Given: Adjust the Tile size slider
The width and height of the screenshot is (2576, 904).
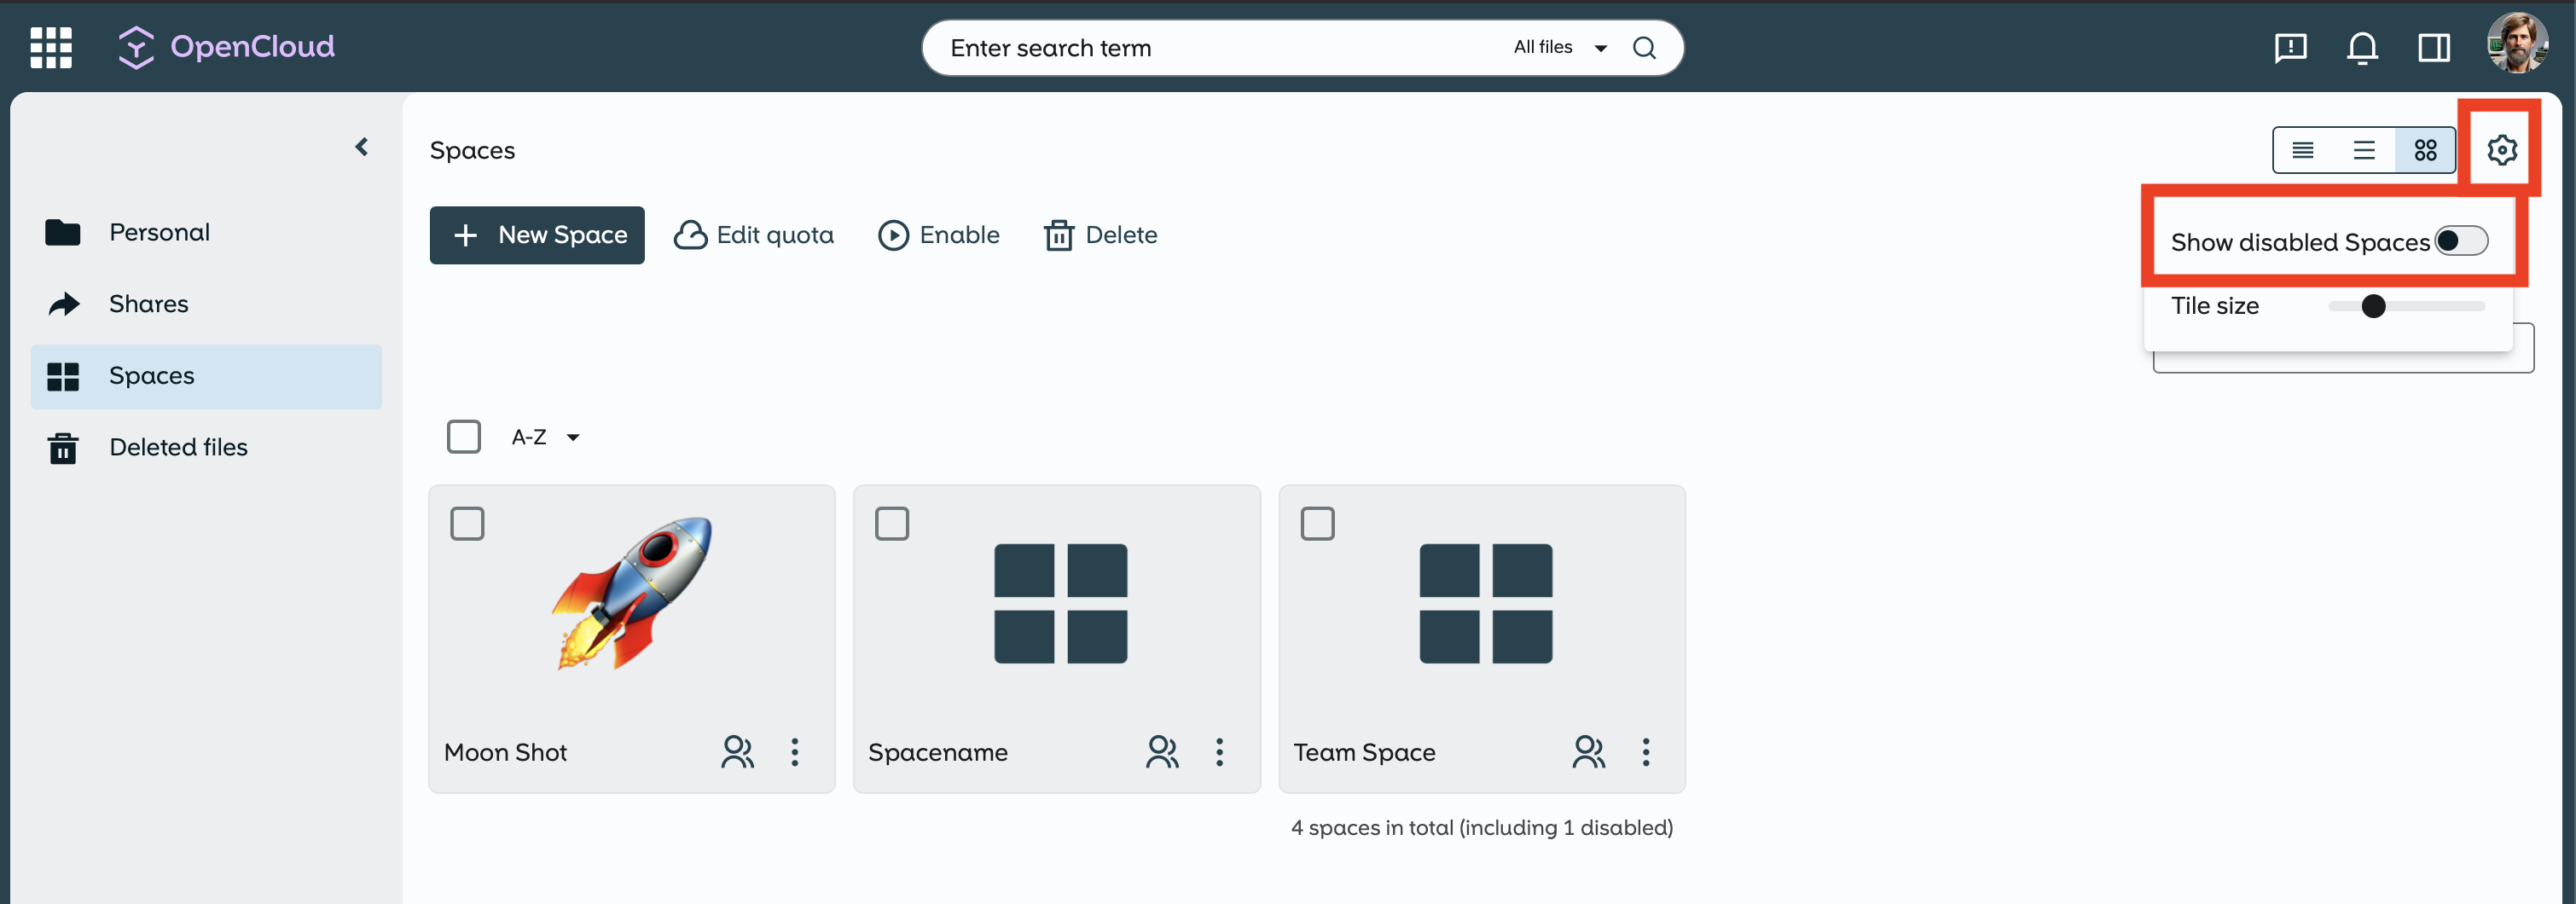Looking at the screenshot, I should pos(2373,306).
